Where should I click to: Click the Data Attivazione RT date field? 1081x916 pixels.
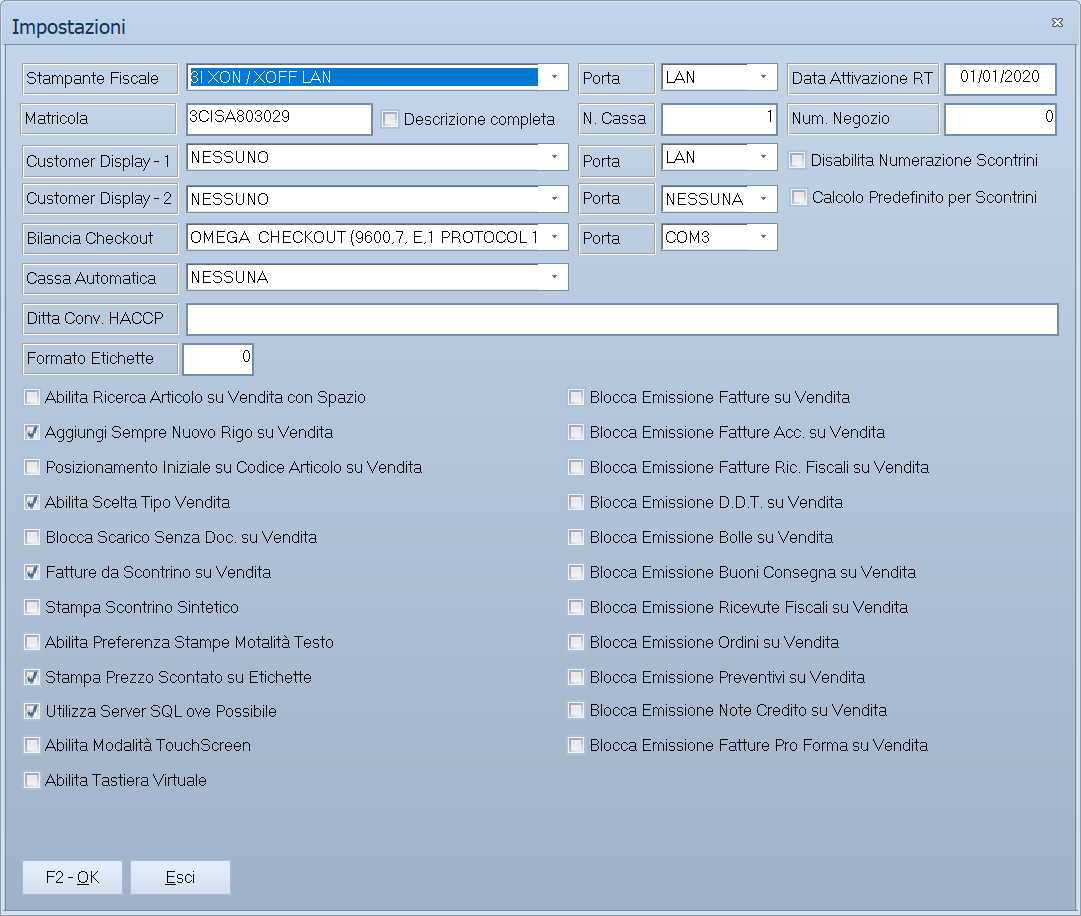[x=1000, y=79]
